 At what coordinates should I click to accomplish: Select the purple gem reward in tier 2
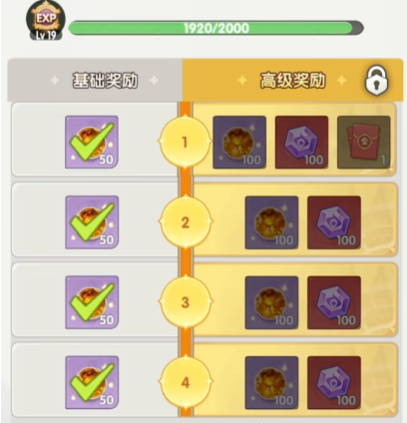[x=334, y=222]
